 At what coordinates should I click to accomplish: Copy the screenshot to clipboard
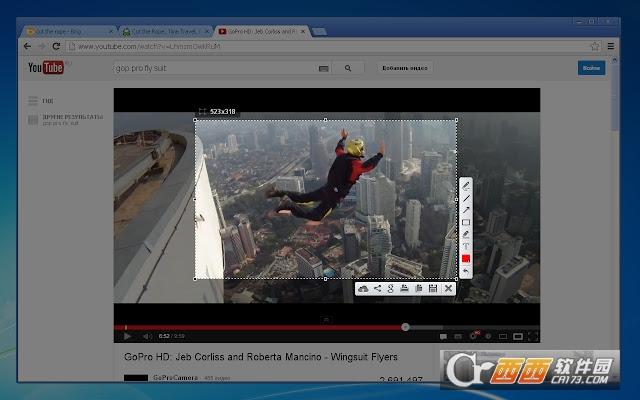click(418, 289)
